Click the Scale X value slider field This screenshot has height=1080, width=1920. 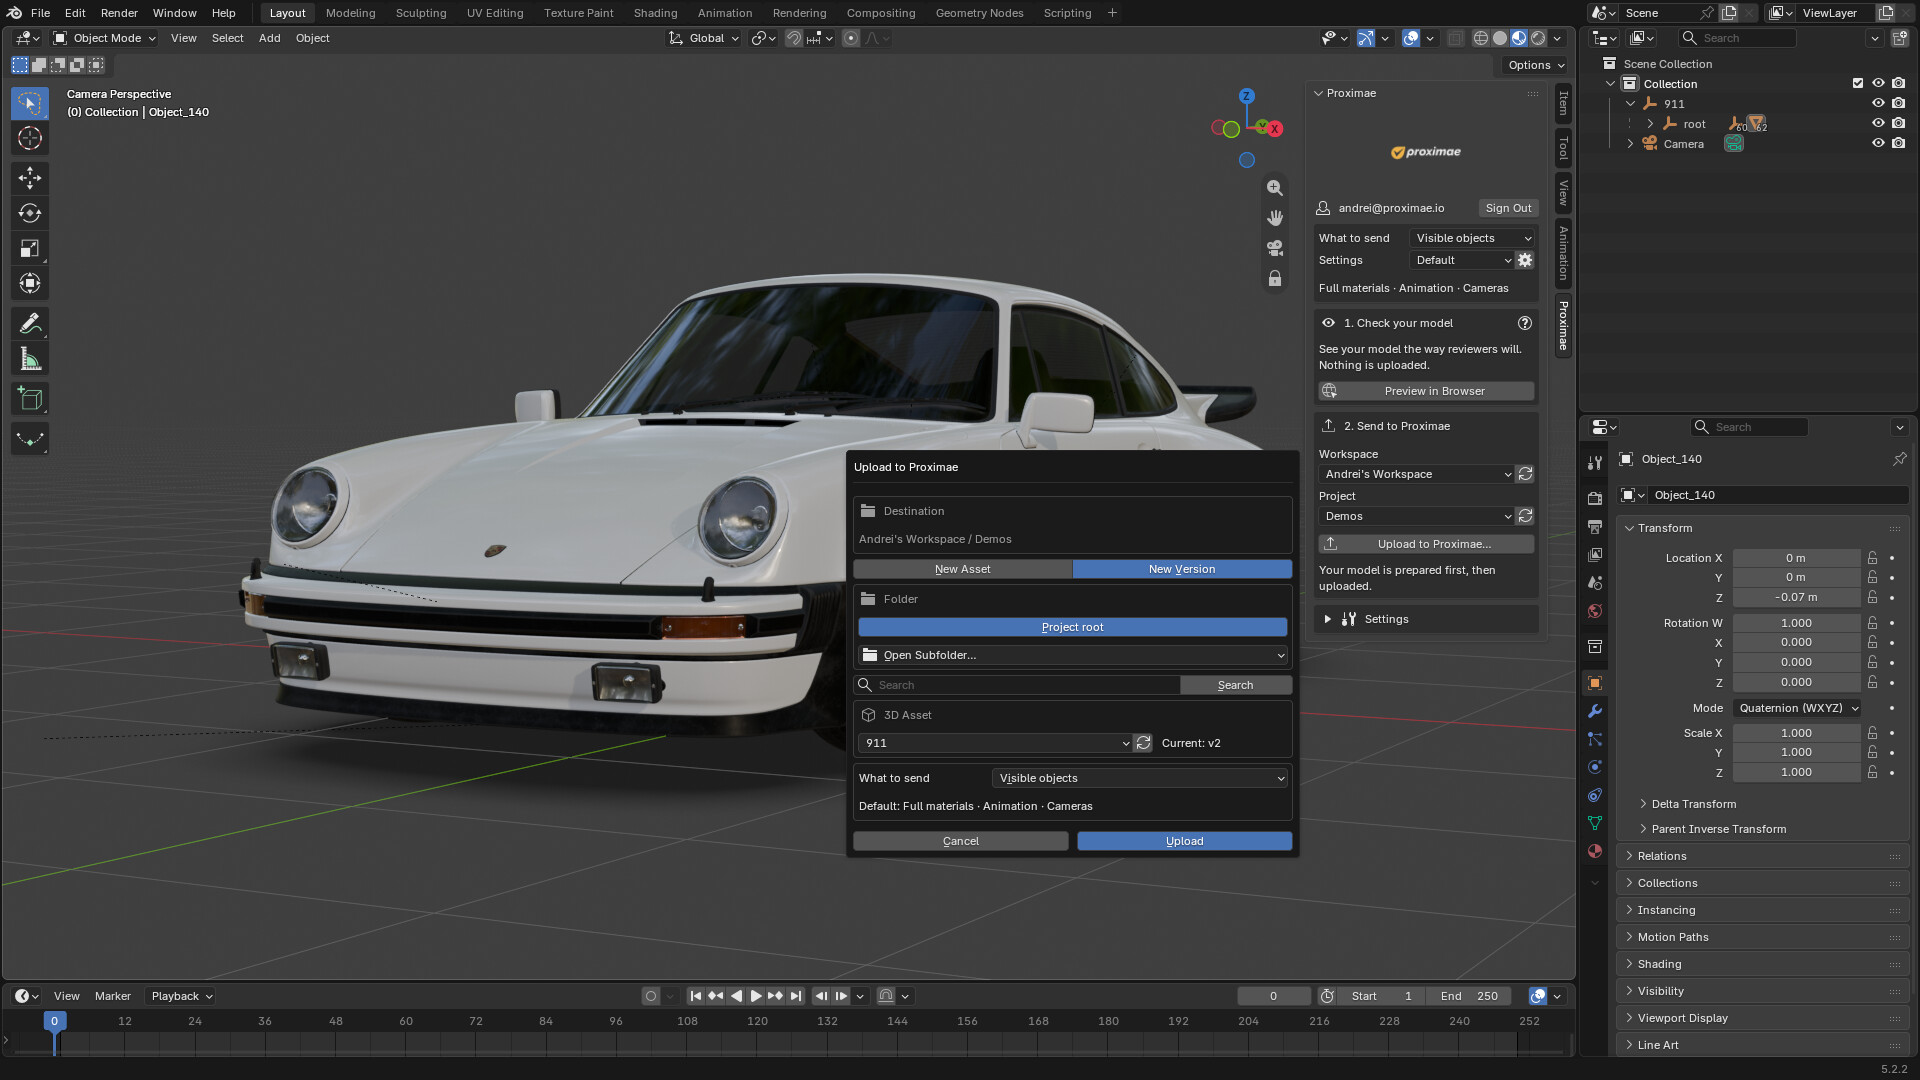(x=1797, y=733)
